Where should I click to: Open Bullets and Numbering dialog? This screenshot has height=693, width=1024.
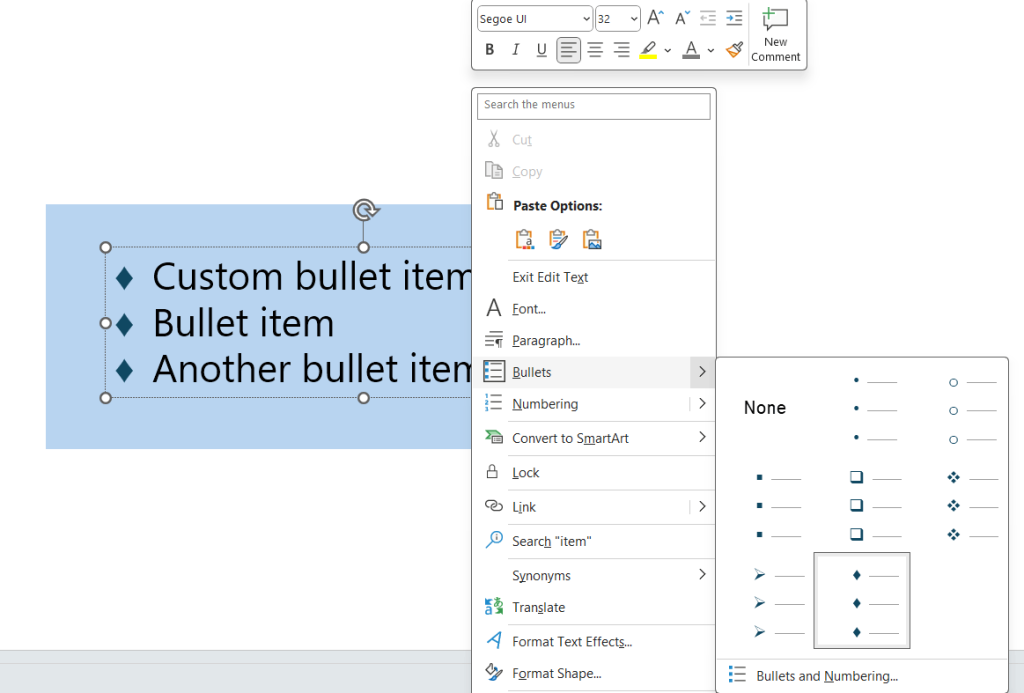[x=826, y=676]
